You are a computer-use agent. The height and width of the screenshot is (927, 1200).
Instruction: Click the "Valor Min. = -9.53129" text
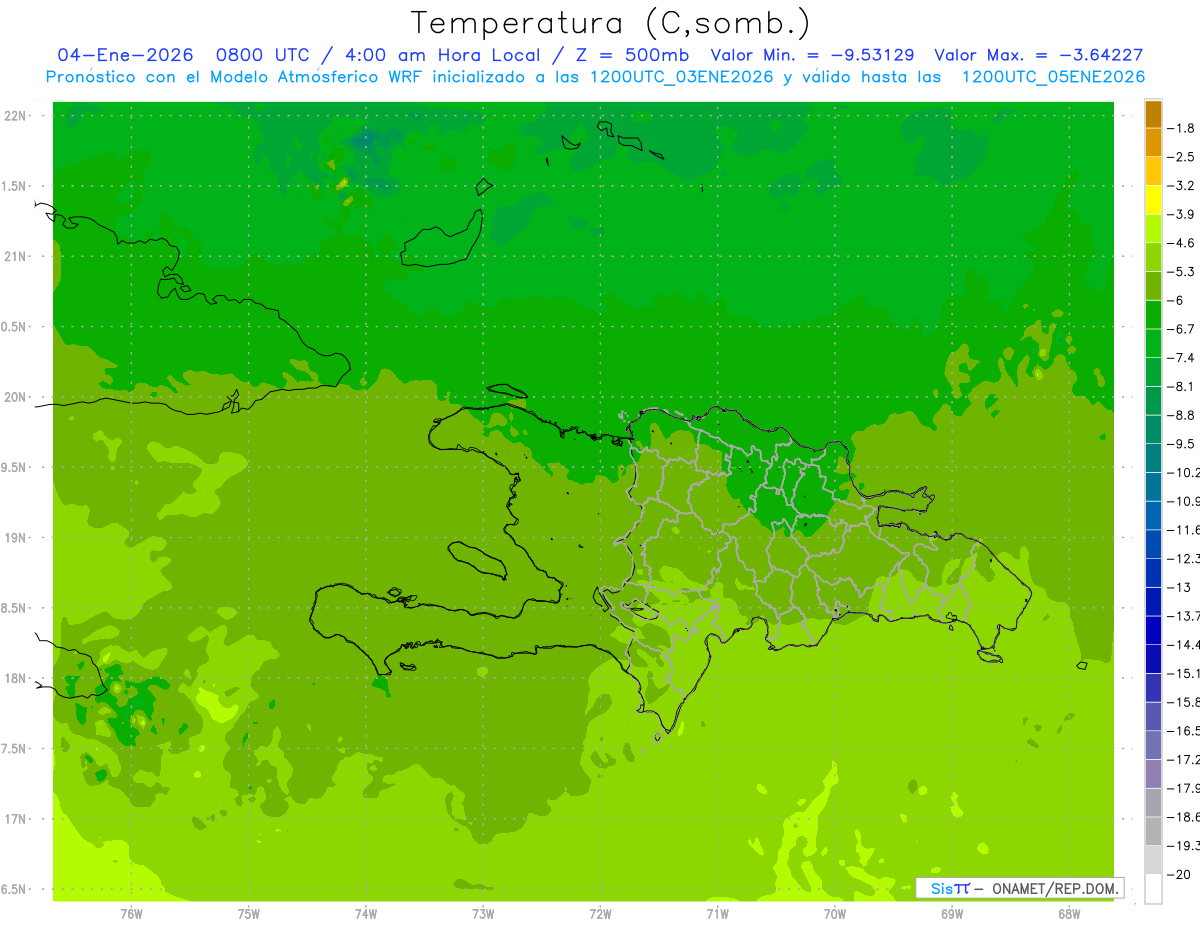[812, 55]
